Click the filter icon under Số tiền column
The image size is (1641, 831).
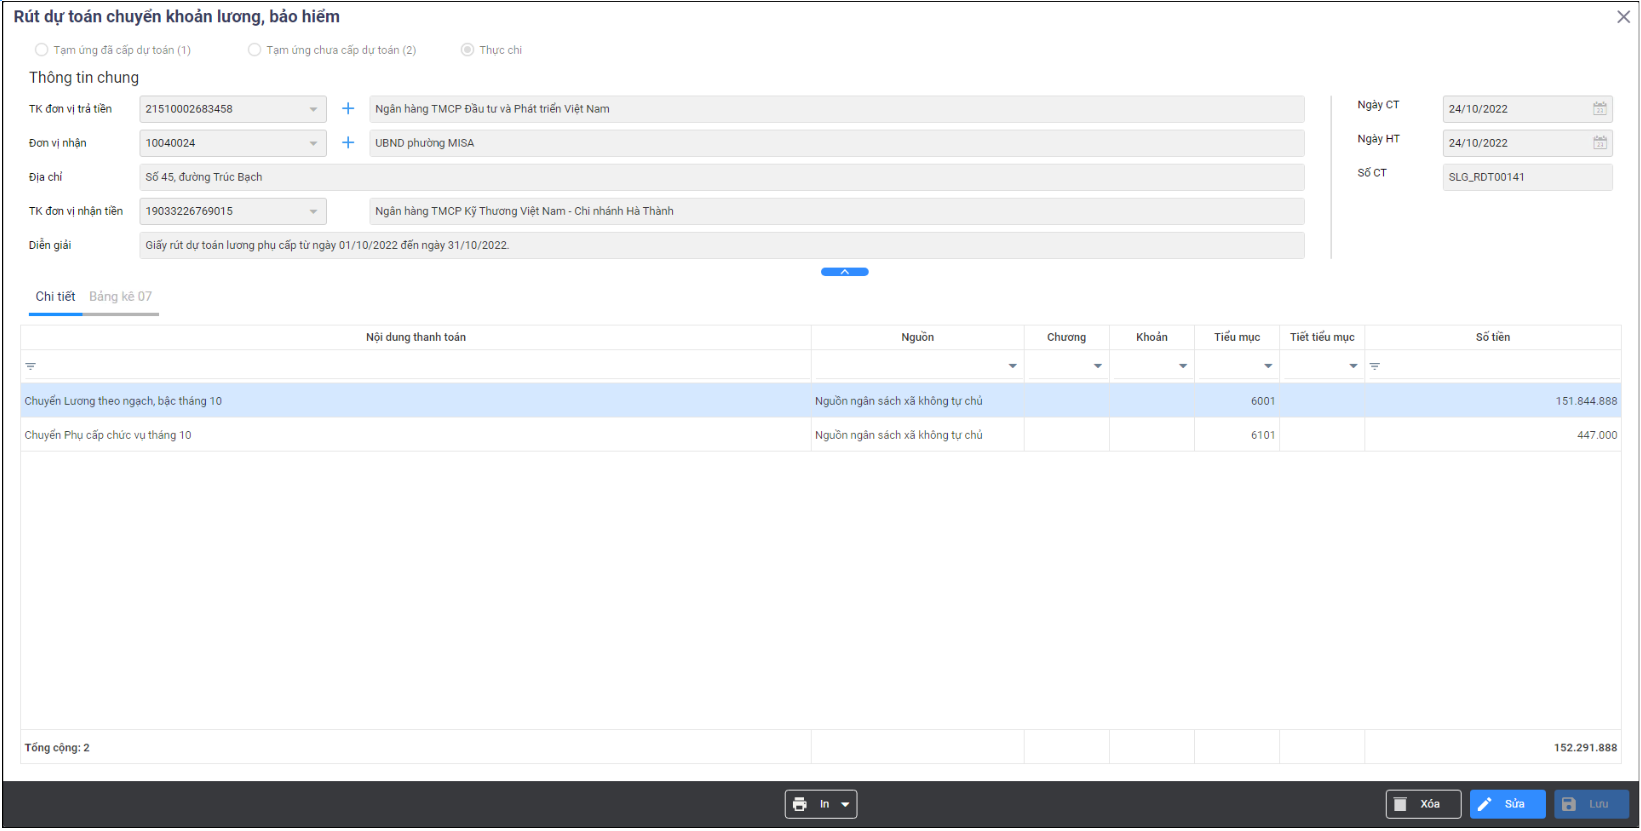click(1375, 366)
